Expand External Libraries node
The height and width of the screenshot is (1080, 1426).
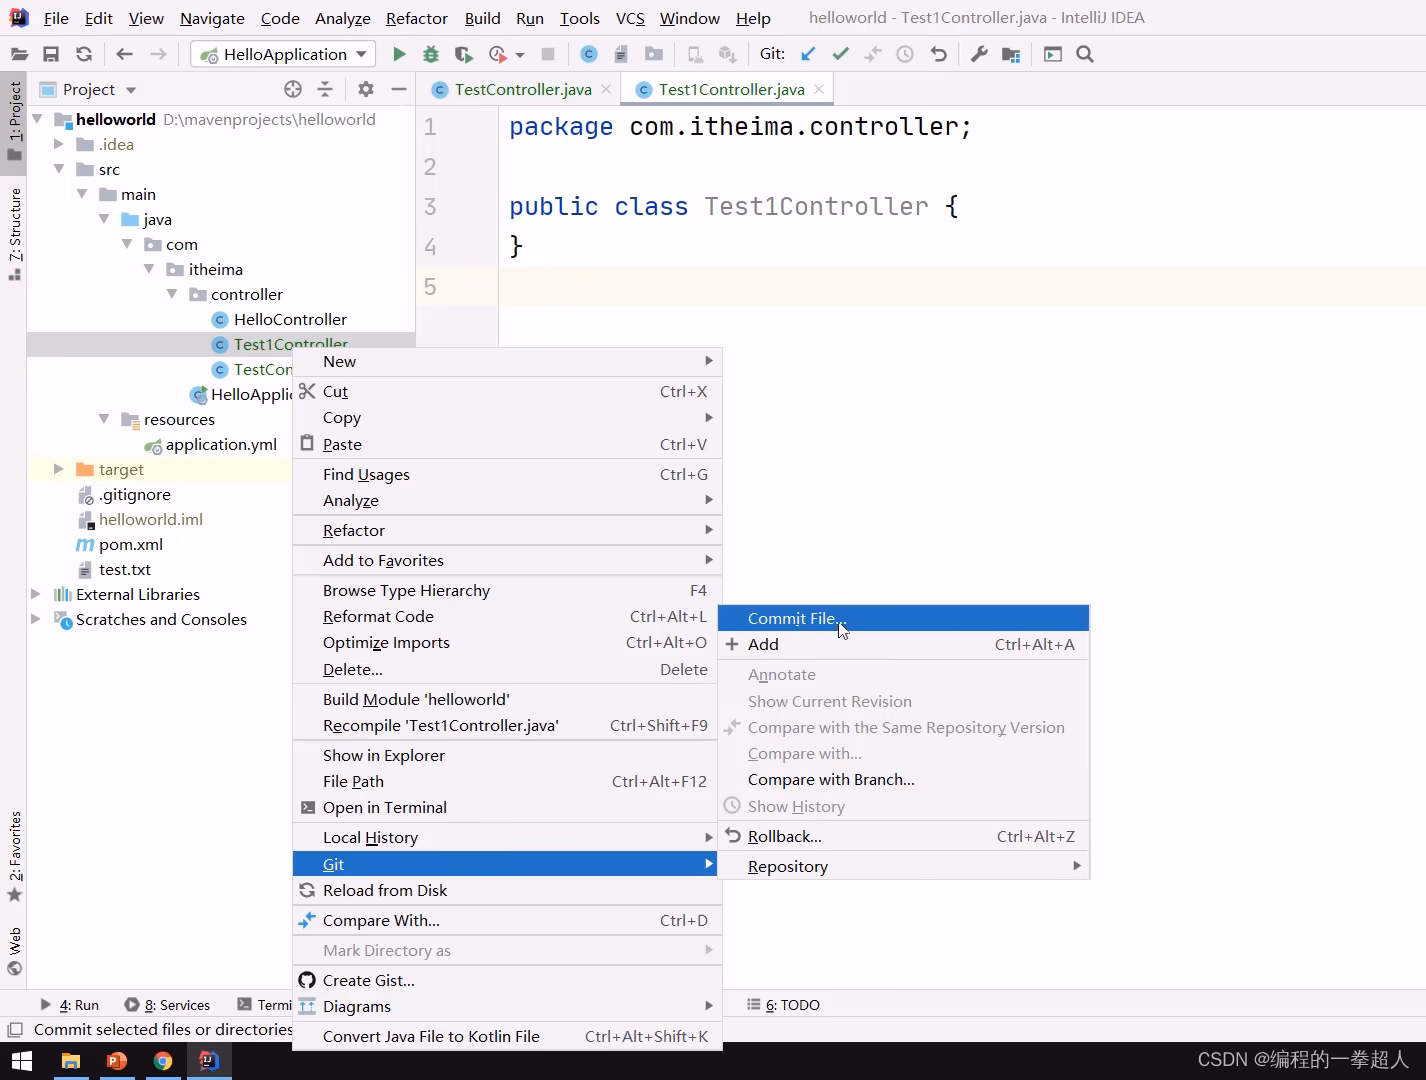pos(36,594)
